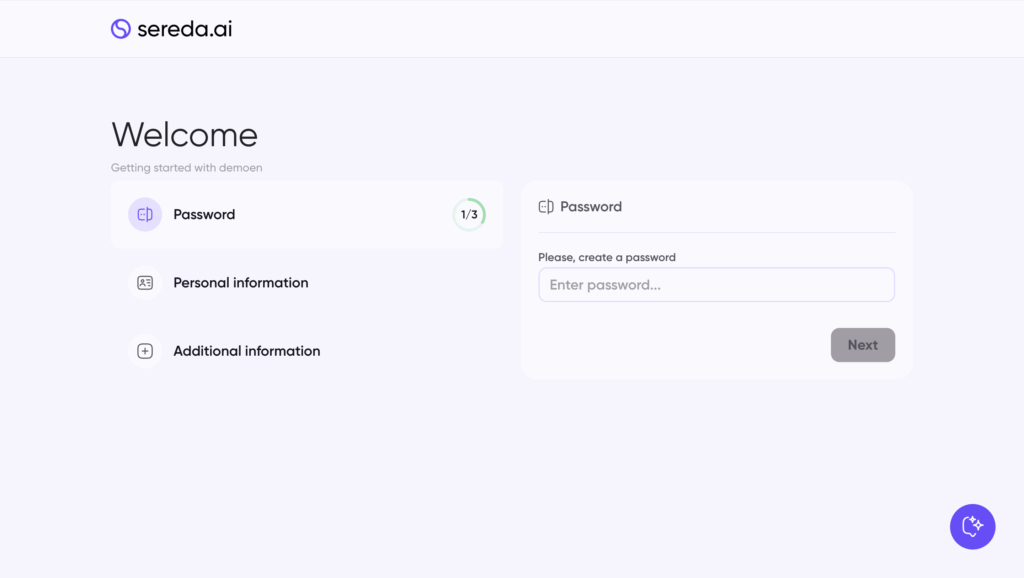
Task: Click the Password step icon in the list
Action: click(145, 214)
